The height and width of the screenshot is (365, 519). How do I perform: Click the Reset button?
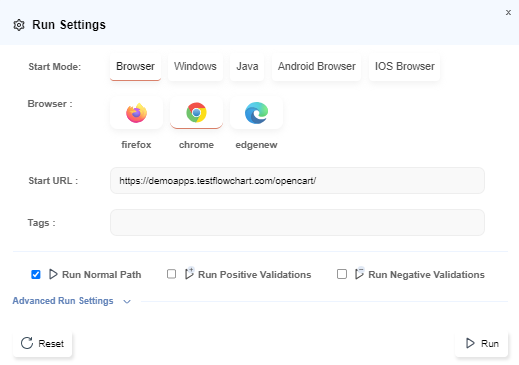42,344
